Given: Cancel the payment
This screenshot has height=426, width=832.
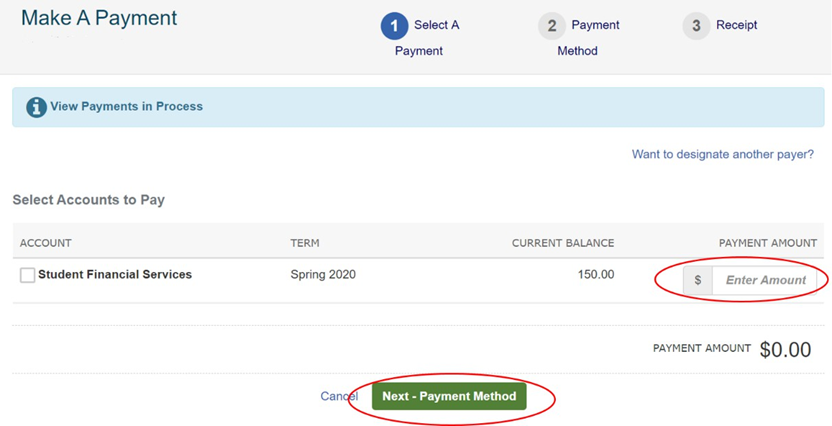Looking at the screenshot, I should pyautogui.click(x=339, y=396).
